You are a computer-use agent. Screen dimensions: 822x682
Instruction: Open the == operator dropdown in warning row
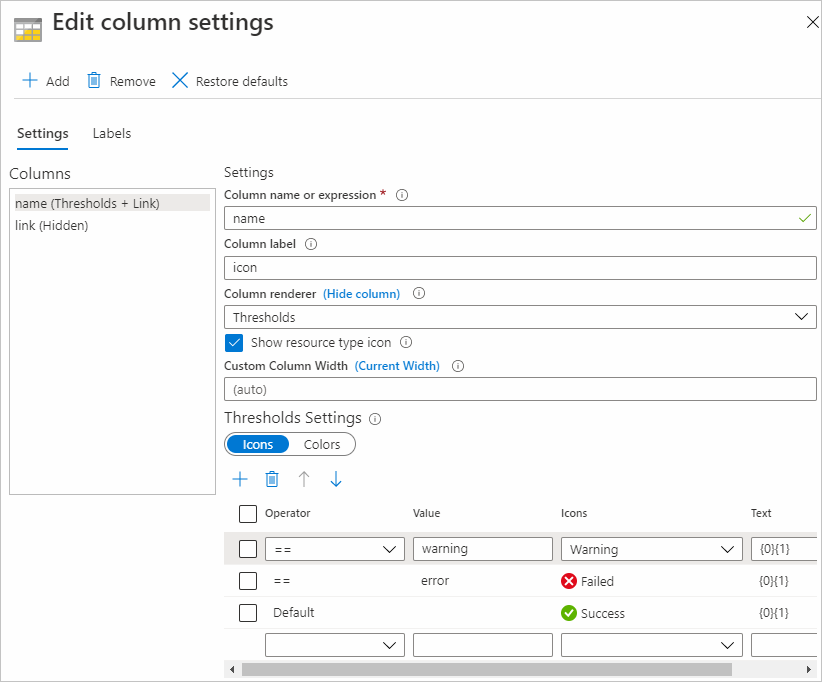(x=334, y=549)
